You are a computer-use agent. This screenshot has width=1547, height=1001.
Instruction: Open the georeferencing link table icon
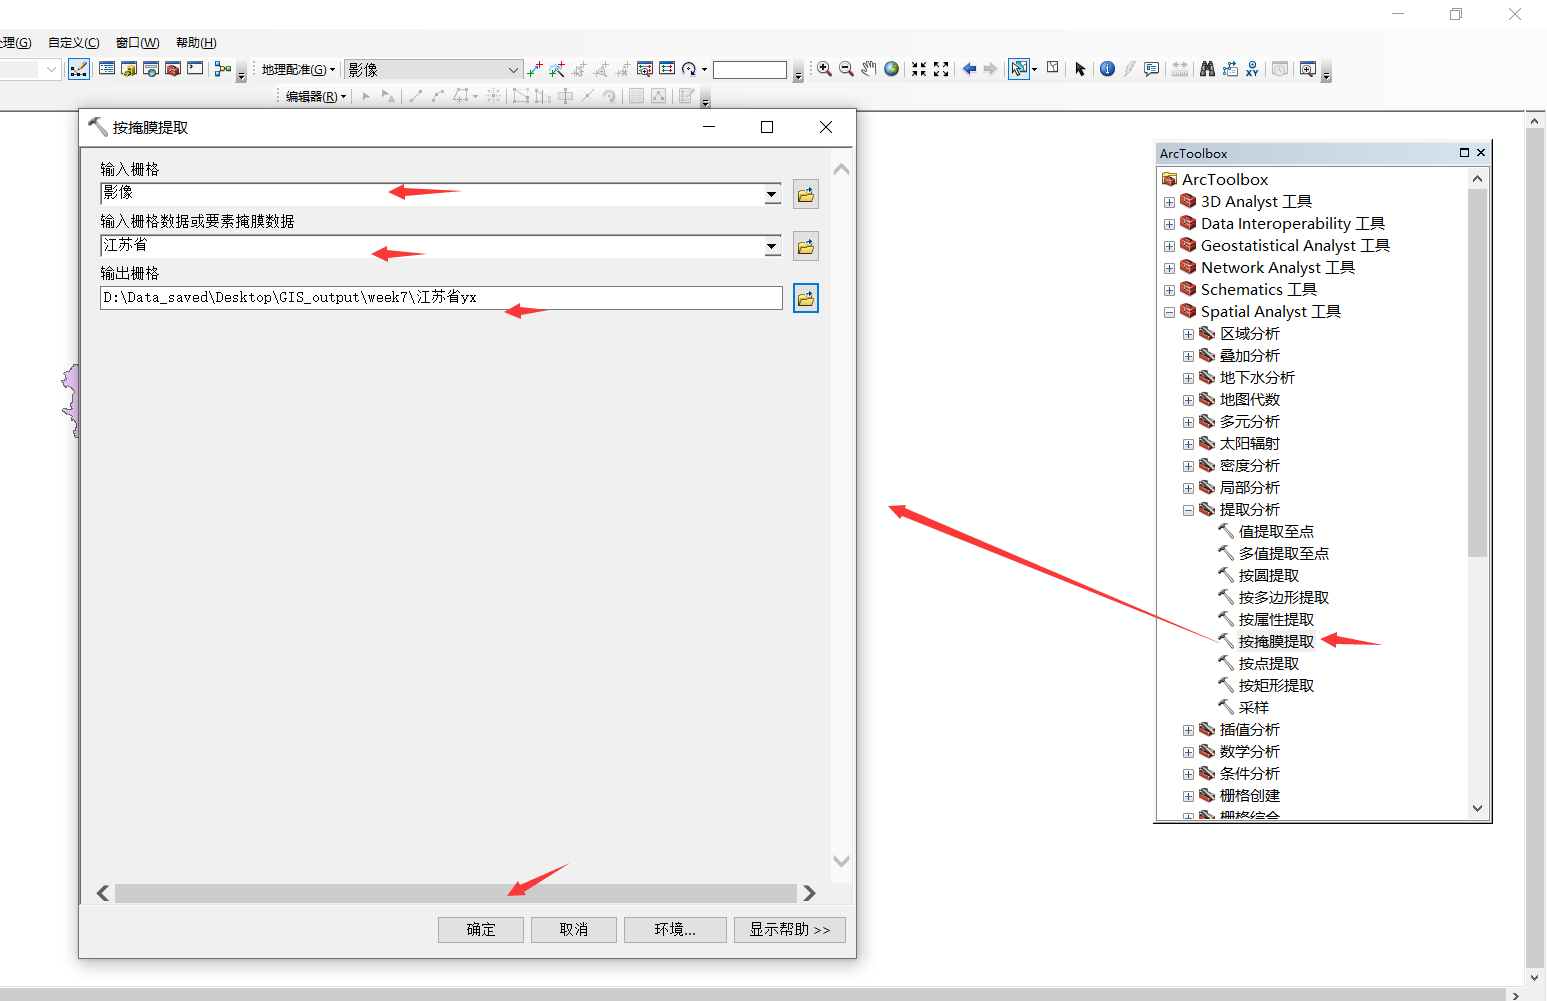pos(667,69)
